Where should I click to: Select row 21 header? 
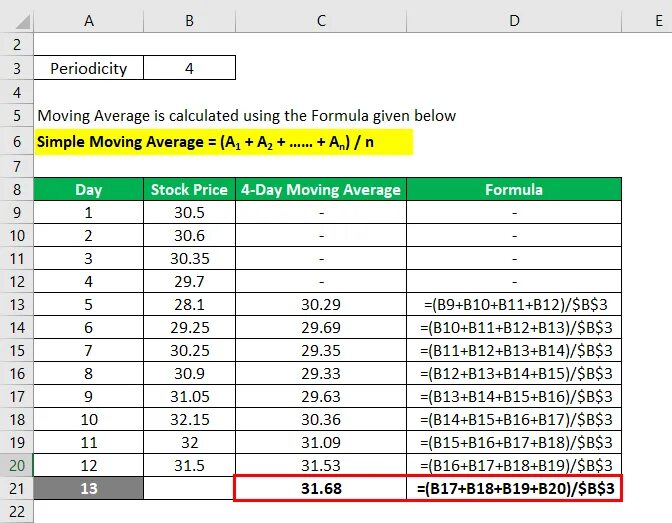17,488
